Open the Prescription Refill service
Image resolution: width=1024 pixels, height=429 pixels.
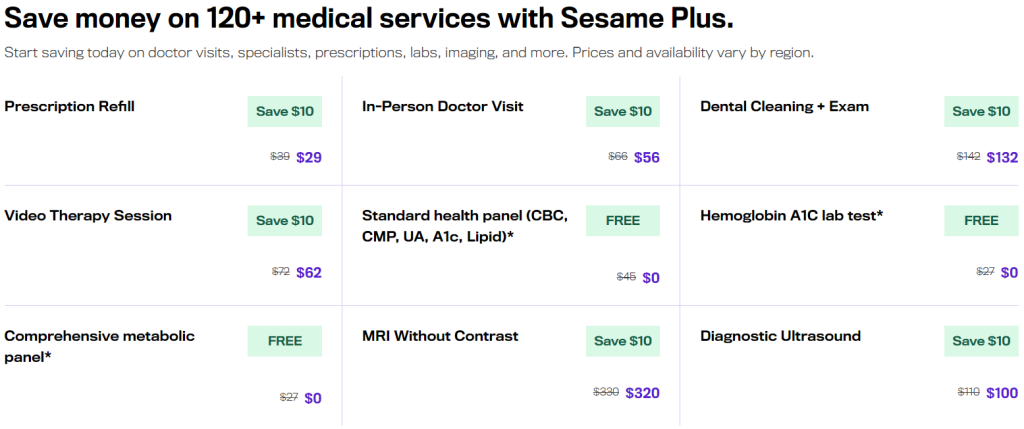click(x=70, y=106)
